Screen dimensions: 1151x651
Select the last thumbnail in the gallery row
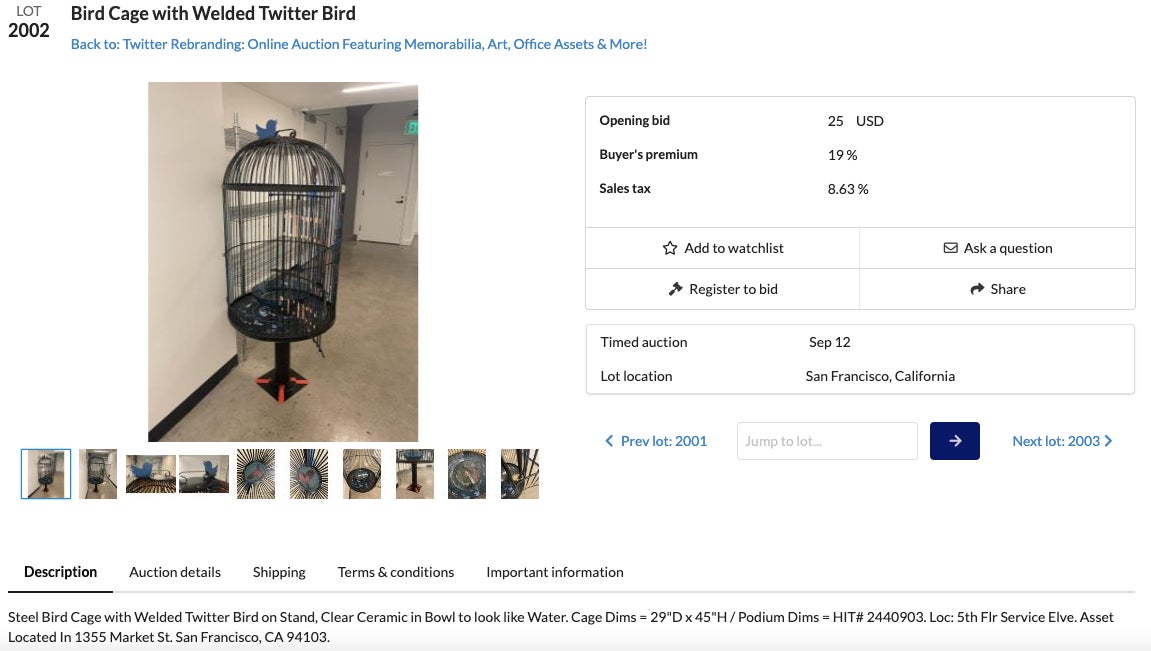coord(520,474)
